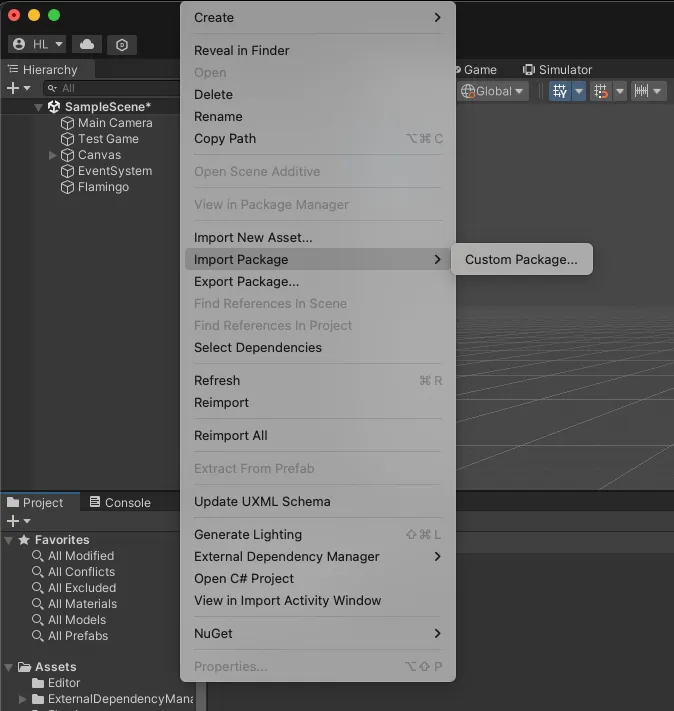Open External Dependency Manager submenu

point(317,556)
